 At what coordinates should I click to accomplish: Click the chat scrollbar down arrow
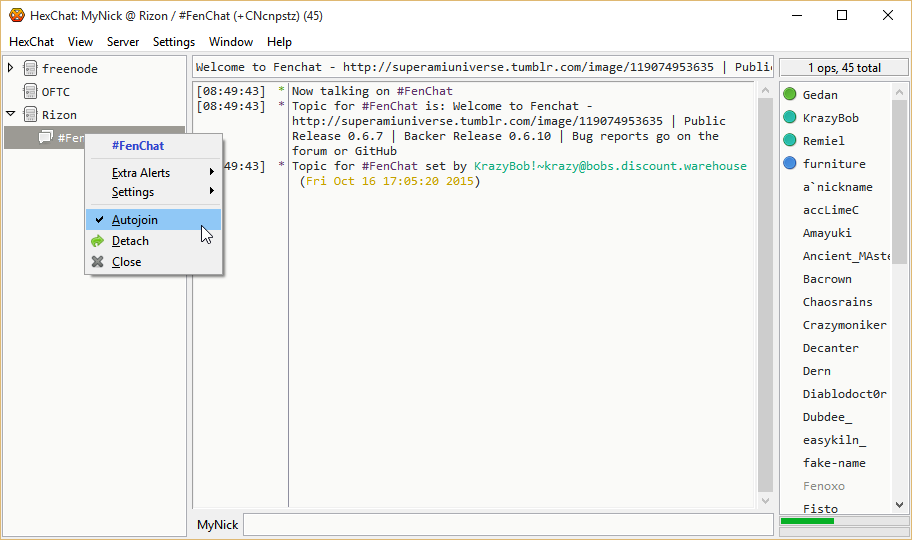(x=765, y=500)
